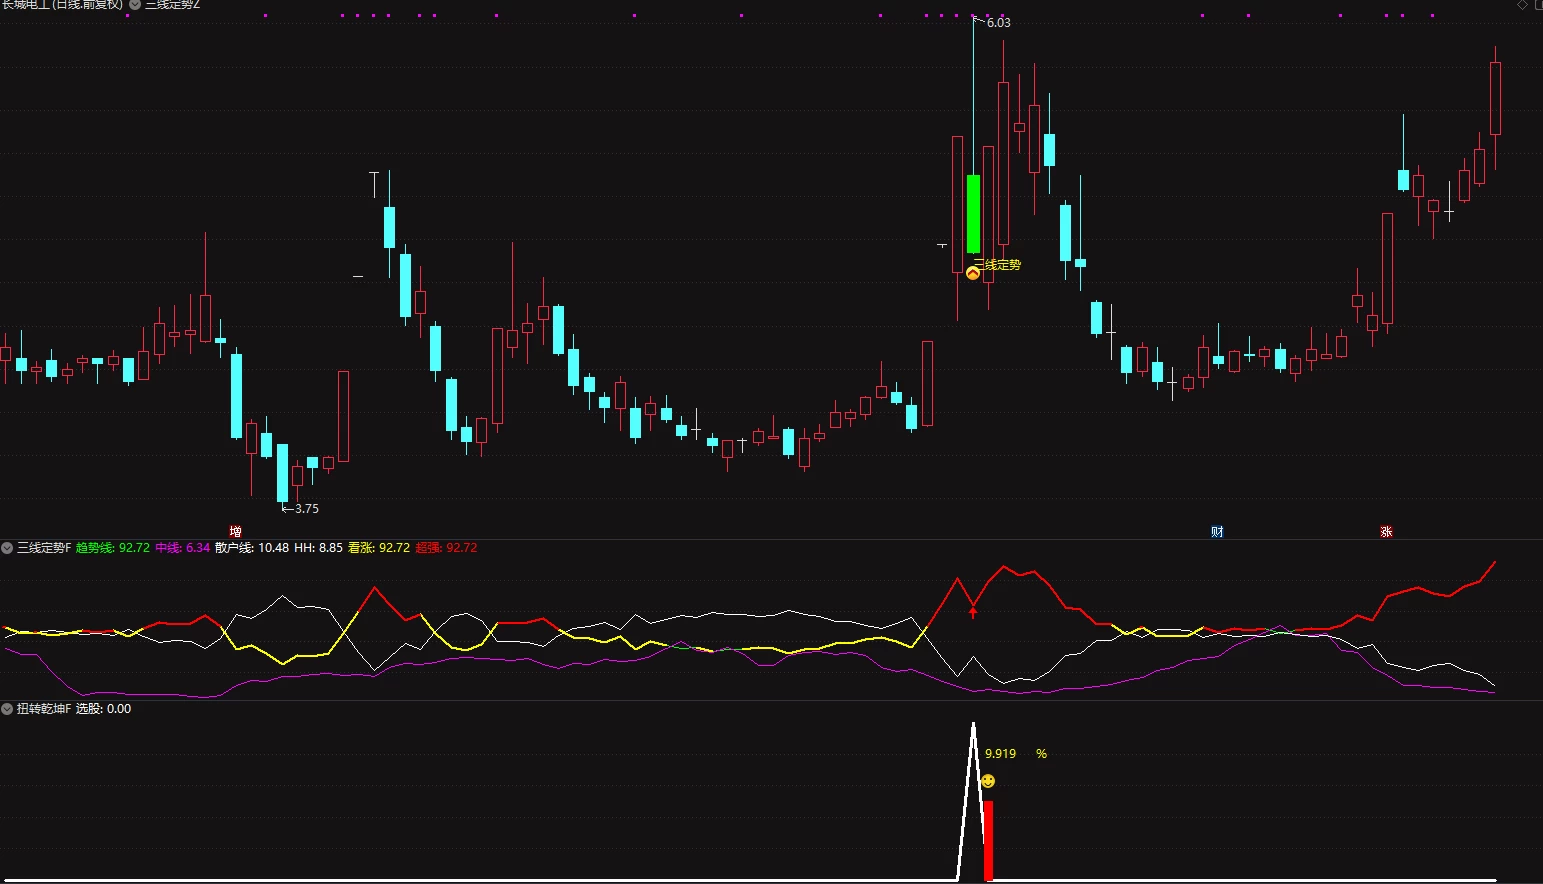The height and width of the screenshot is (884, 1543).
Task: Click the smiley face signal icon
Action: (x=988, y=781)
